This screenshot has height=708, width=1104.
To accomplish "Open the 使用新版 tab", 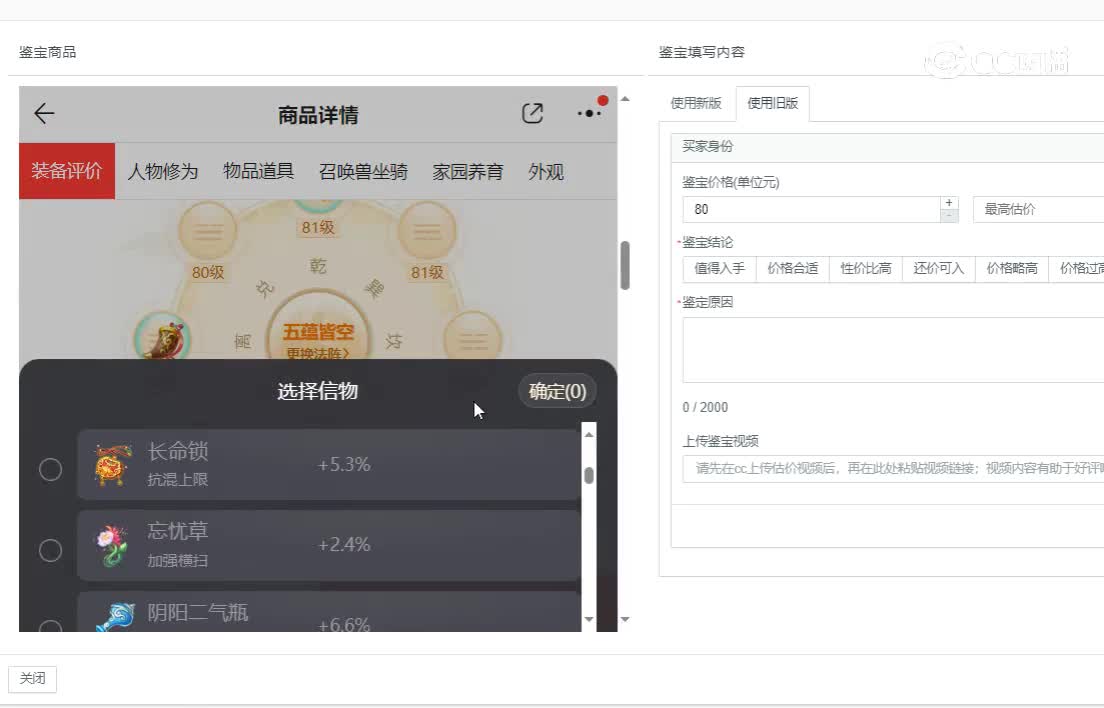I will tap(696, 103).
